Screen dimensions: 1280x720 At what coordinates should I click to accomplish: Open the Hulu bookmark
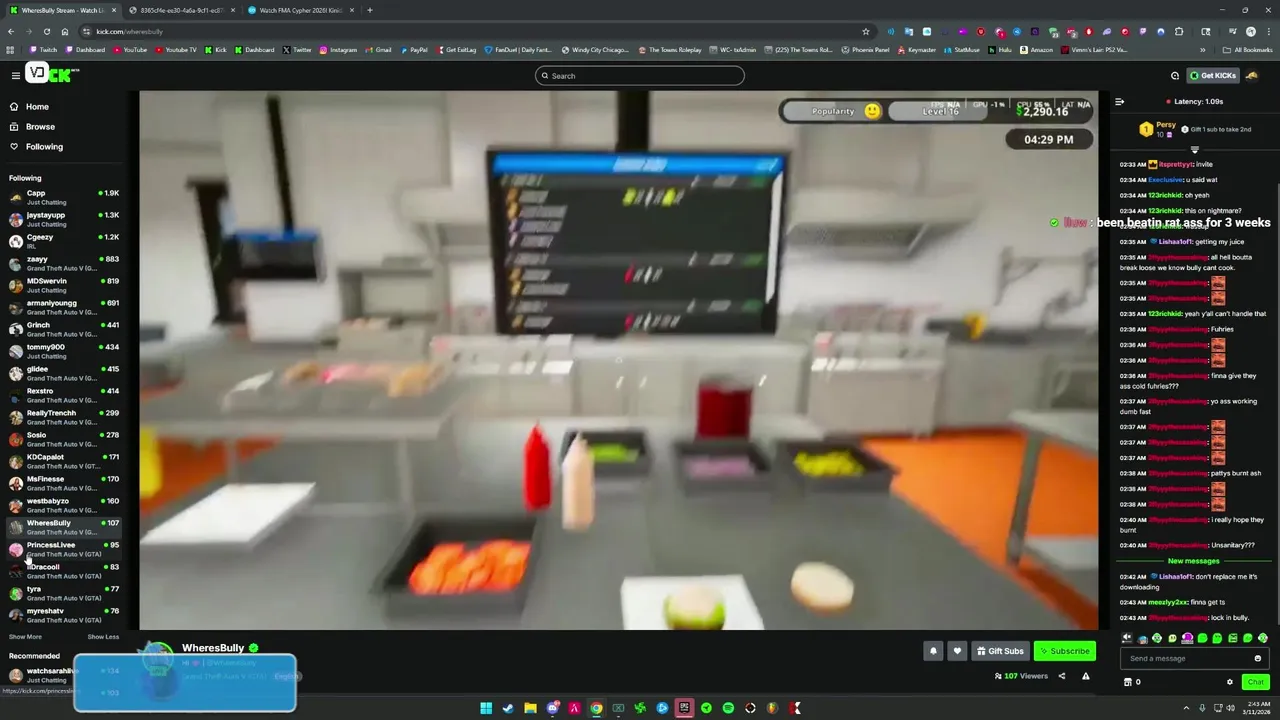click(1001, 49)
